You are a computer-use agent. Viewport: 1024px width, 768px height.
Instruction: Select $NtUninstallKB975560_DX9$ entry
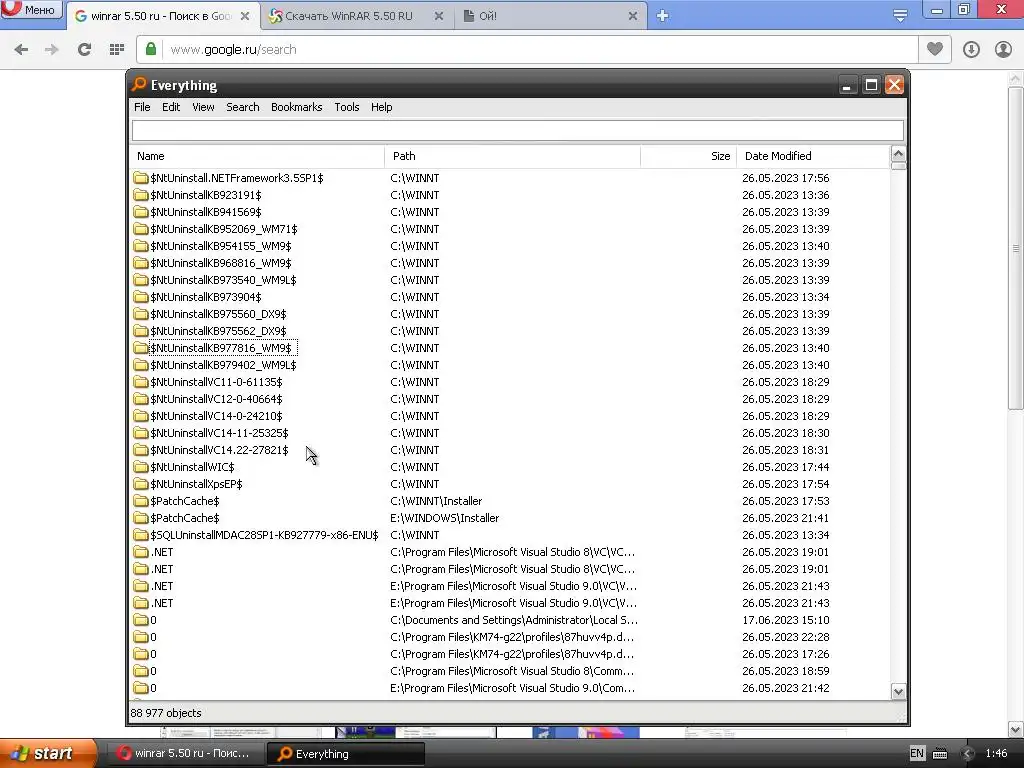(x=218, y=314)
